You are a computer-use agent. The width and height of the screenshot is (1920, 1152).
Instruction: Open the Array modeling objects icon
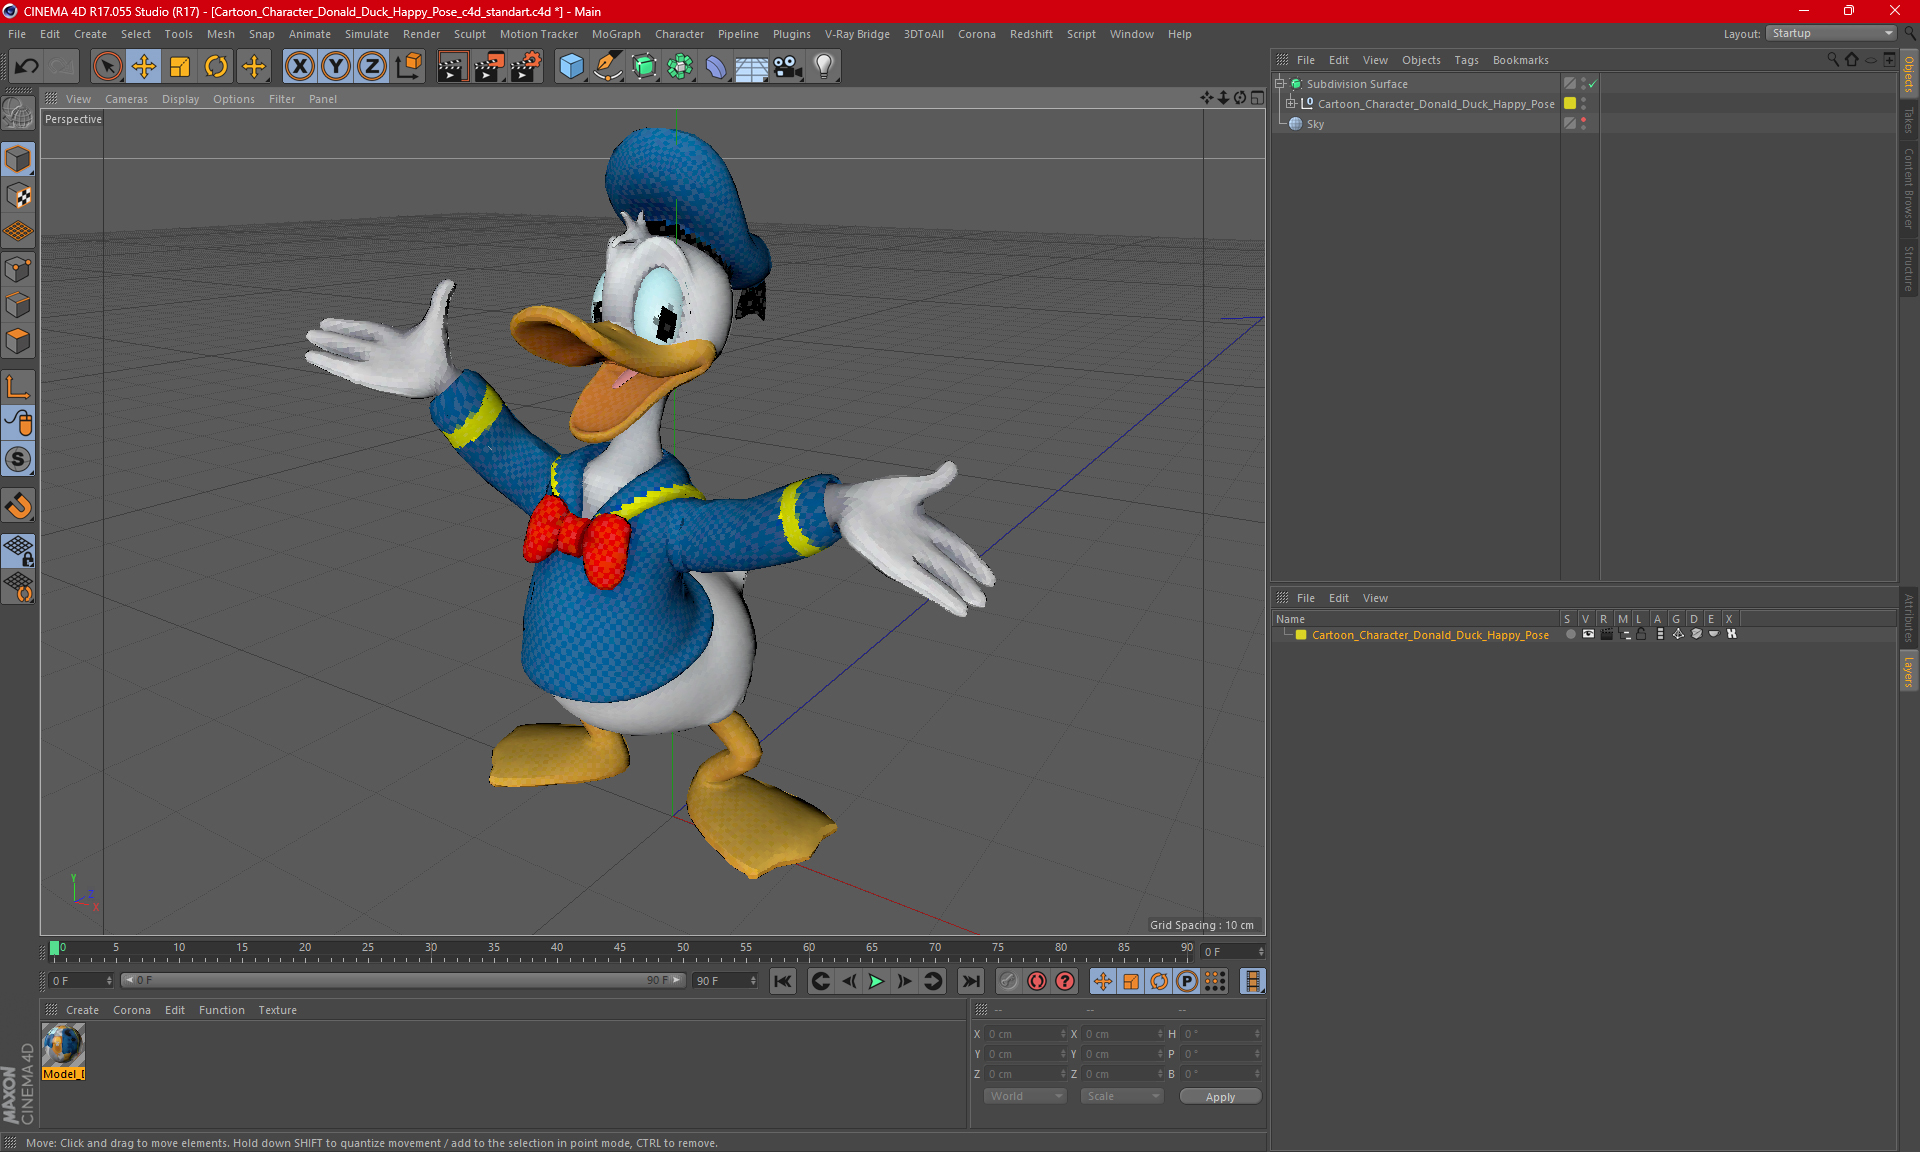[680, 66]
